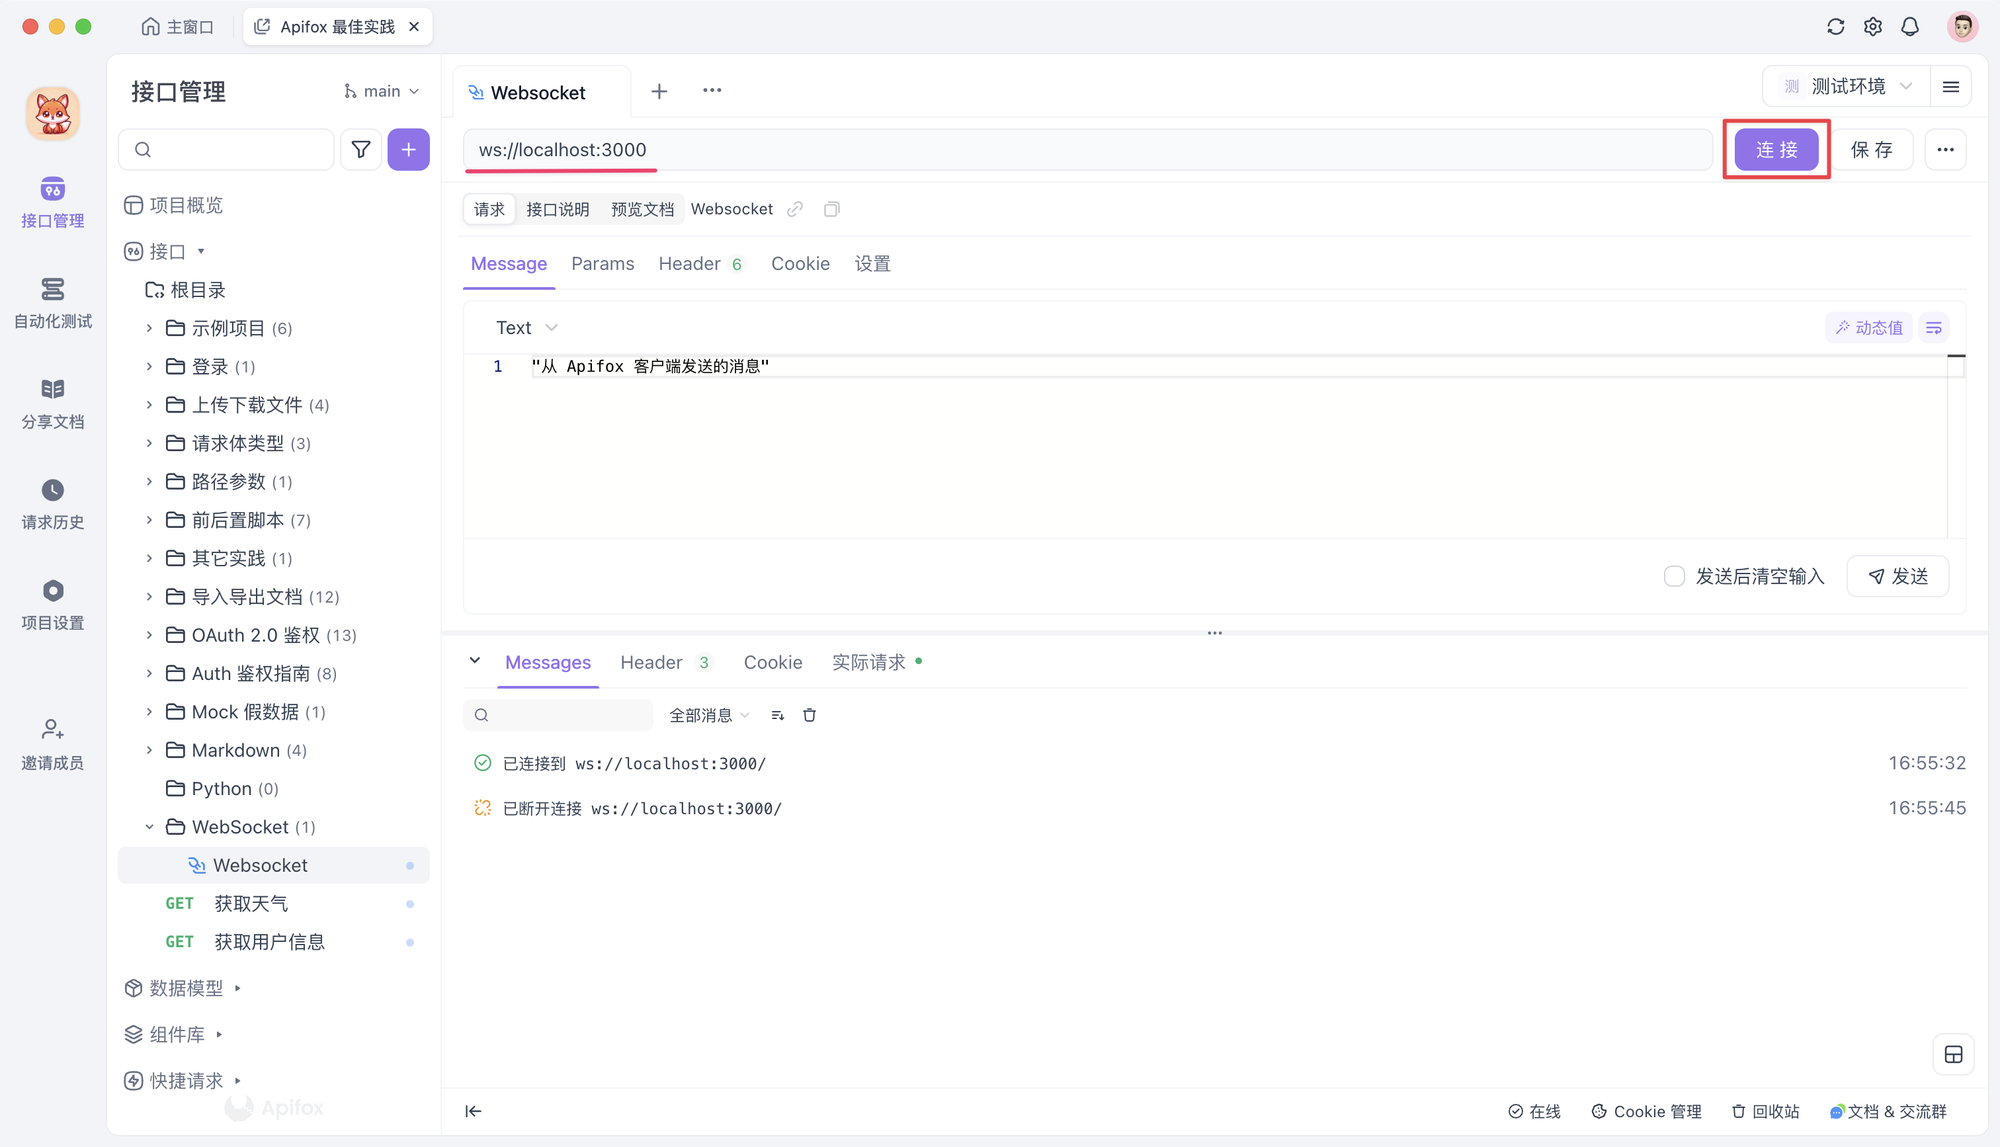Click the send message 发送 button
This screenshot has height=1147, width=2000.
tap(1902, 576)
